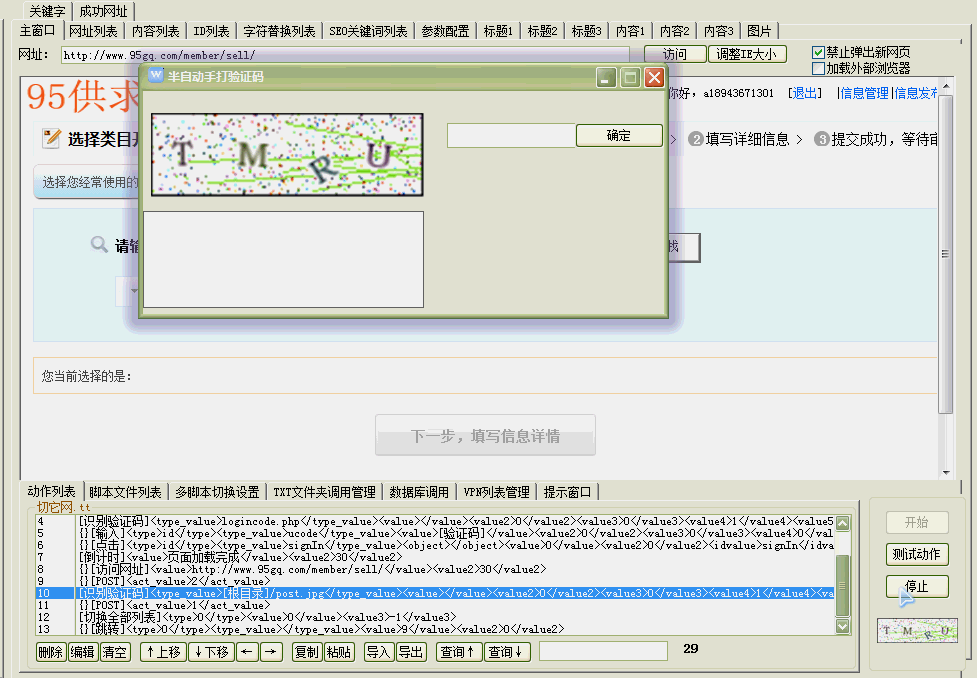
Task: Click the ↓下移 button
Action: tap(211, 652)
